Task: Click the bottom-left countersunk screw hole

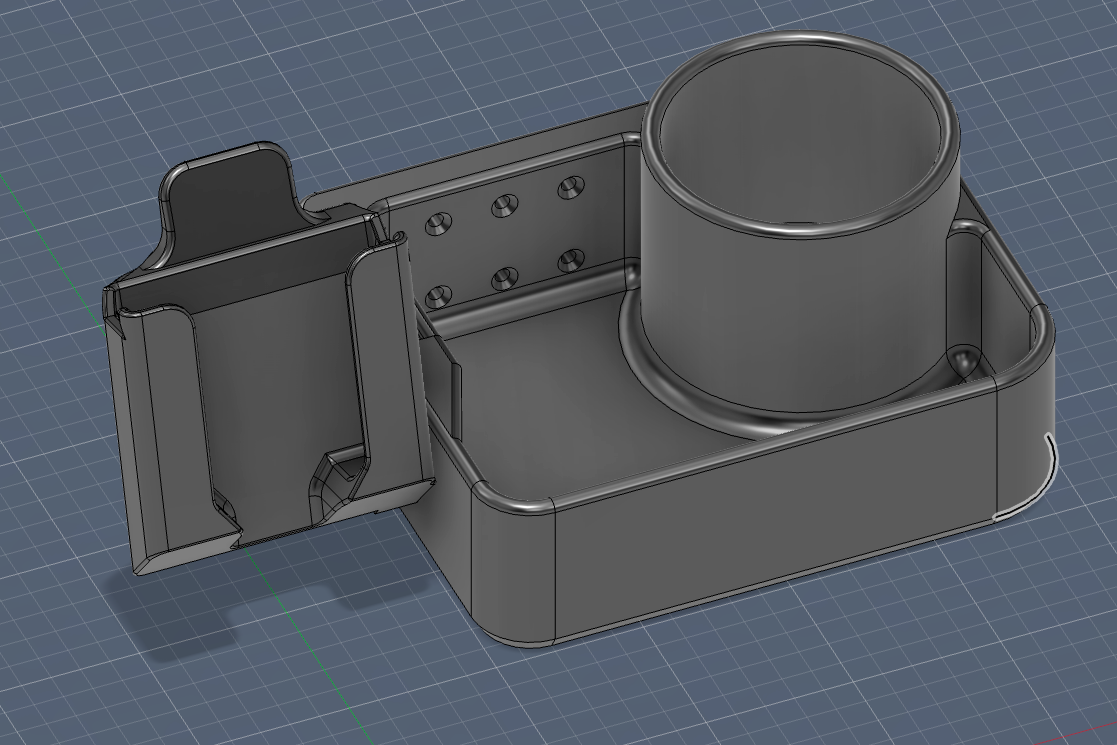Action: (x=439, y=295)
